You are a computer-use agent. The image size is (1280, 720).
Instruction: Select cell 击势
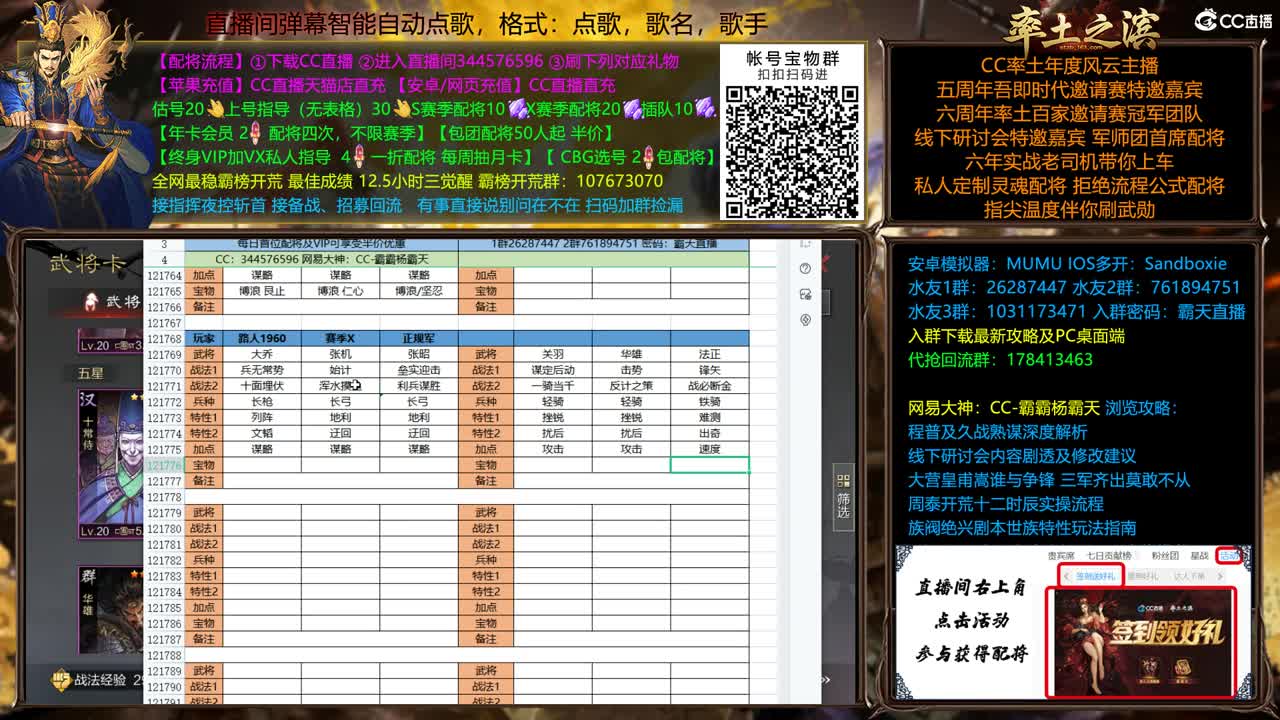coord(631,370)
